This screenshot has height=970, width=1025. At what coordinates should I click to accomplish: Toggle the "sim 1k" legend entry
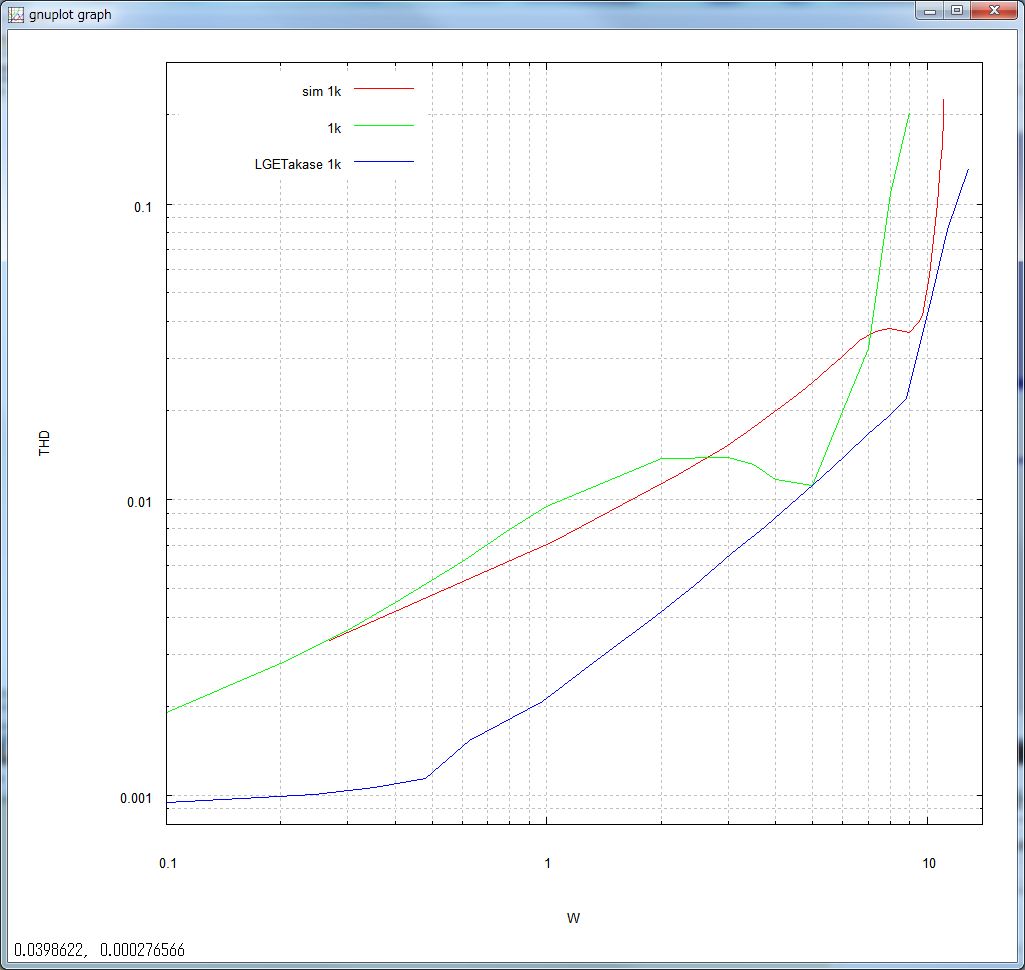tap(321, 92)
